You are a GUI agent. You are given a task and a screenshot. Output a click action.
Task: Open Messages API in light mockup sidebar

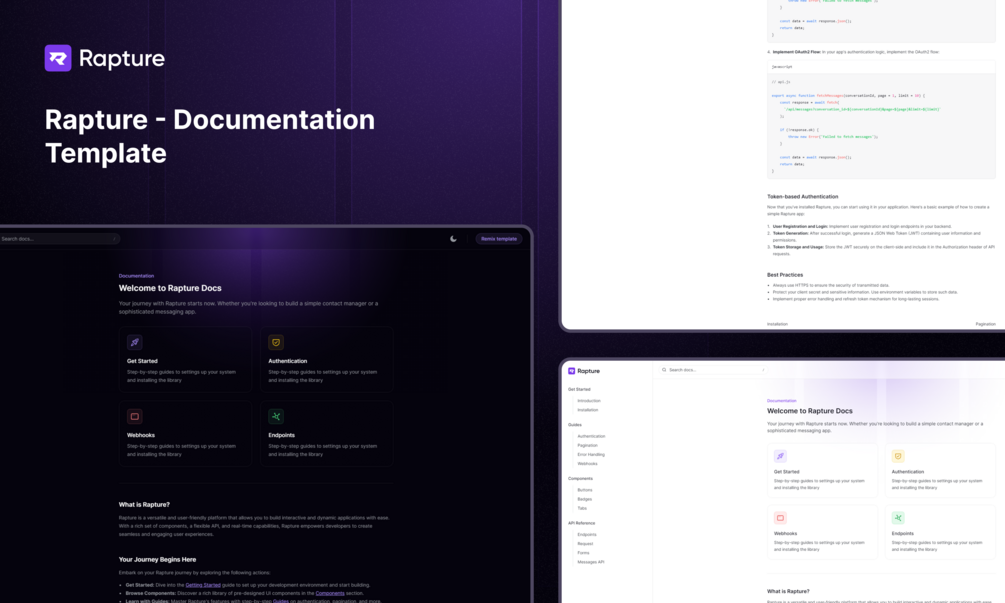point(591,562)
